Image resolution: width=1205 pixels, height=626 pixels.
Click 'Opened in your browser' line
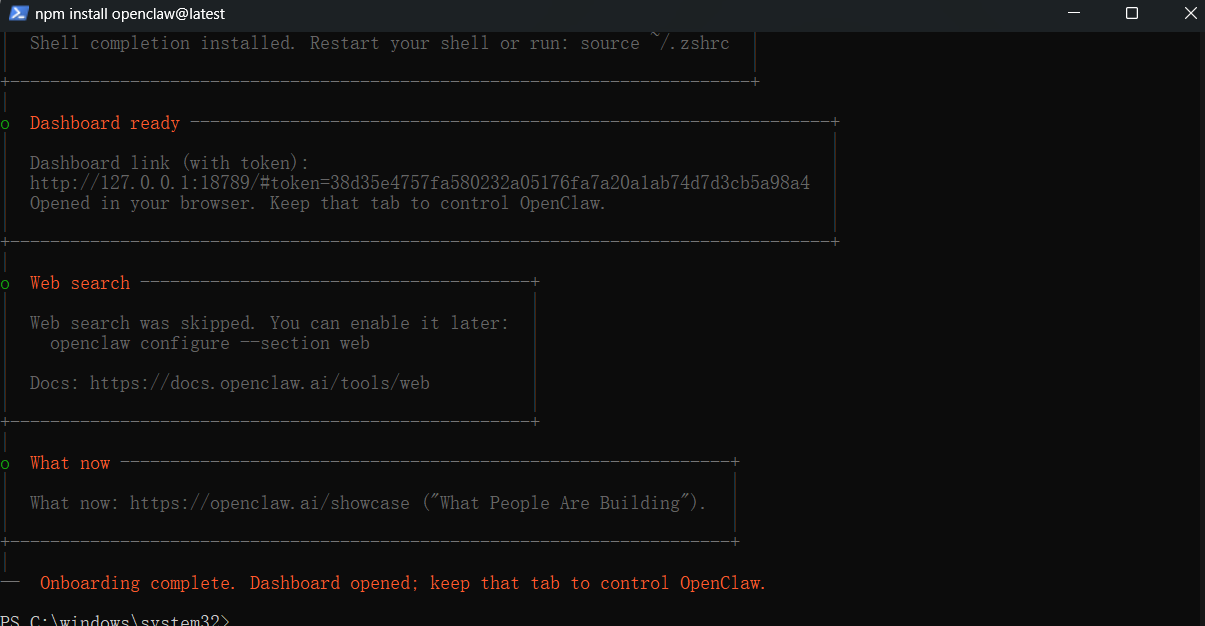318,203
